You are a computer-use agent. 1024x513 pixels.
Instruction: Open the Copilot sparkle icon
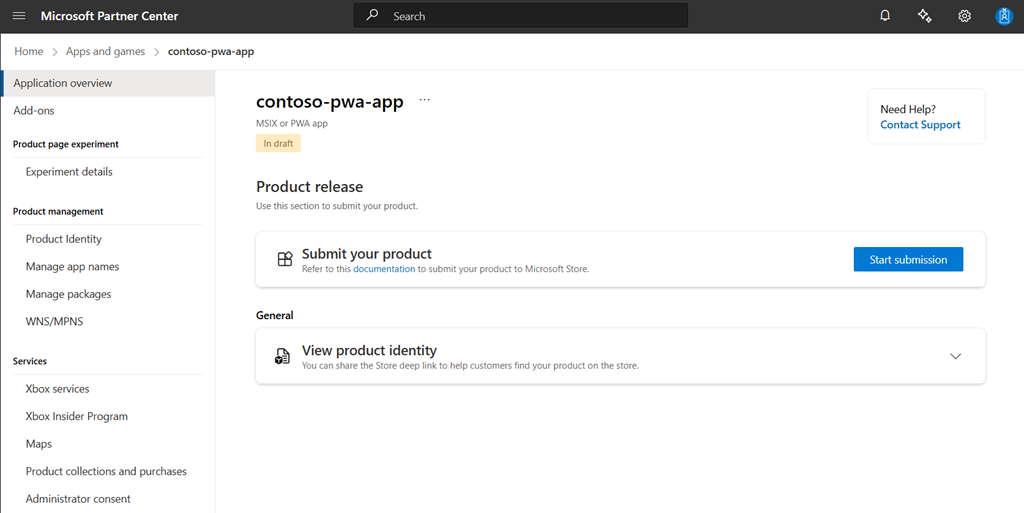pyautogui.click(x=925, y=16)
